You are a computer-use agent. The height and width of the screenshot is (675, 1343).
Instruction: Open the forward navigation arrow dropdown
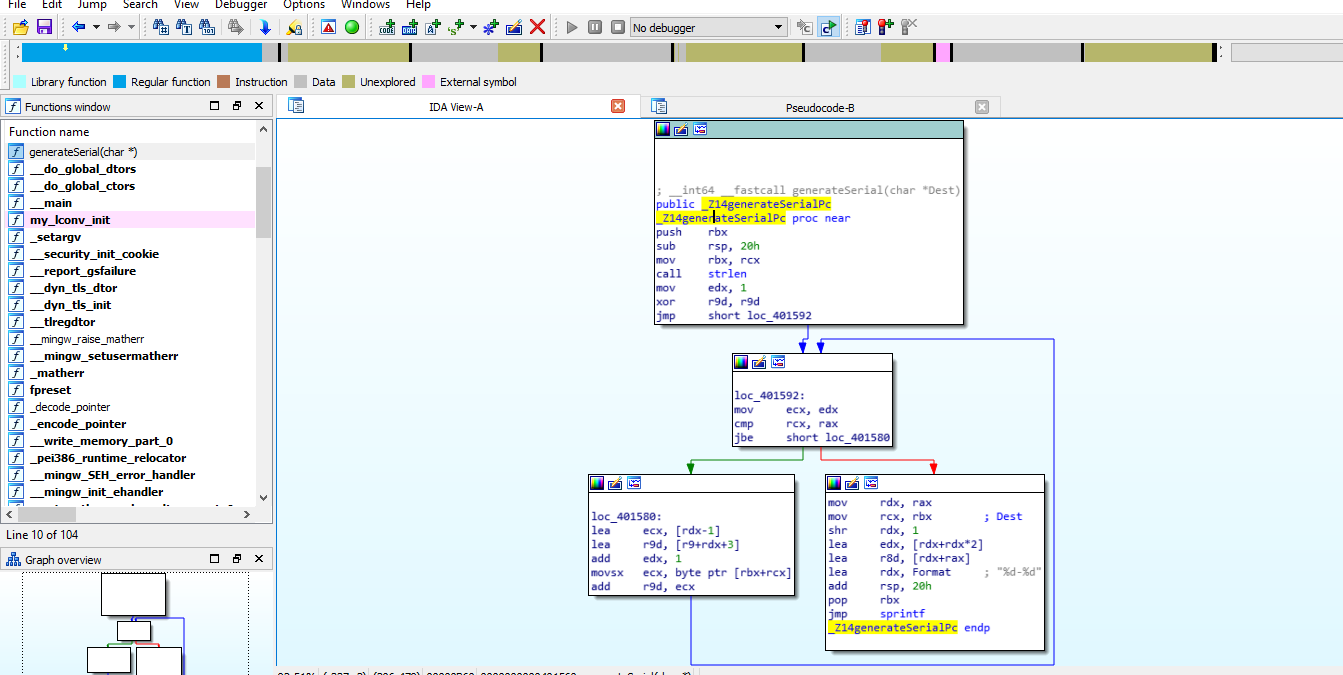click(x=131, y=27)
